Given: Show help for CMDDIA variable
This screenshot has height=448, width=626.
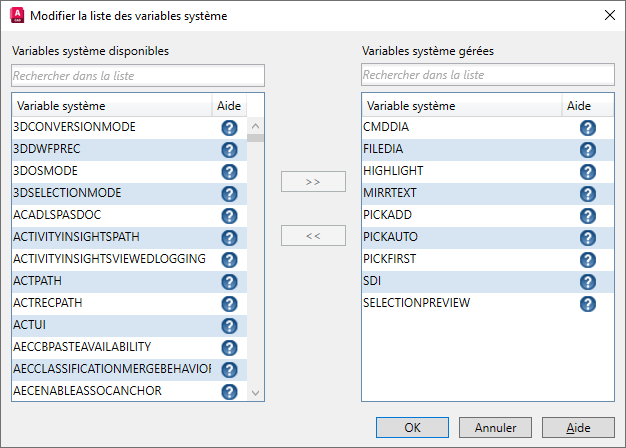Looking at the screenshot, I should click(x=588, y=128).
